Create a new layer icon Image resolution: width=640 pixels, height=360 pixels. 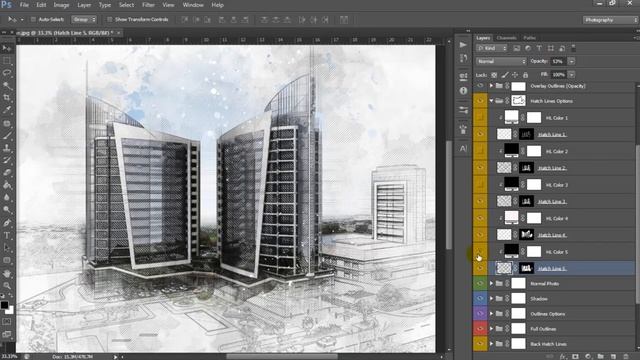point(613,356)
